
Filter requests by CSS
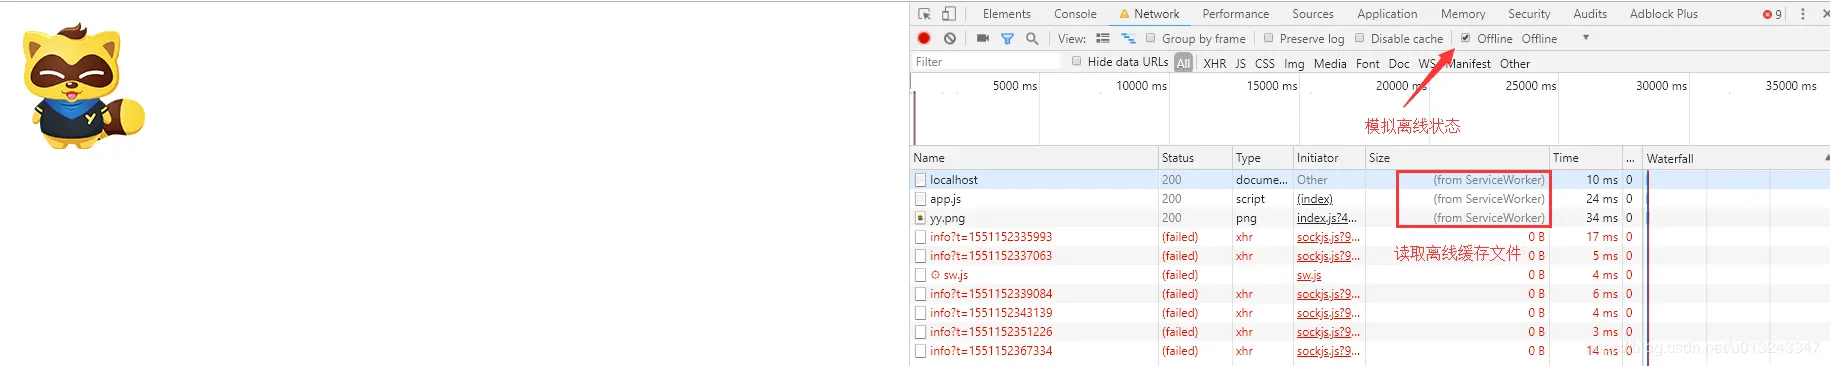pyautogui.click(x=1264, y=63)
